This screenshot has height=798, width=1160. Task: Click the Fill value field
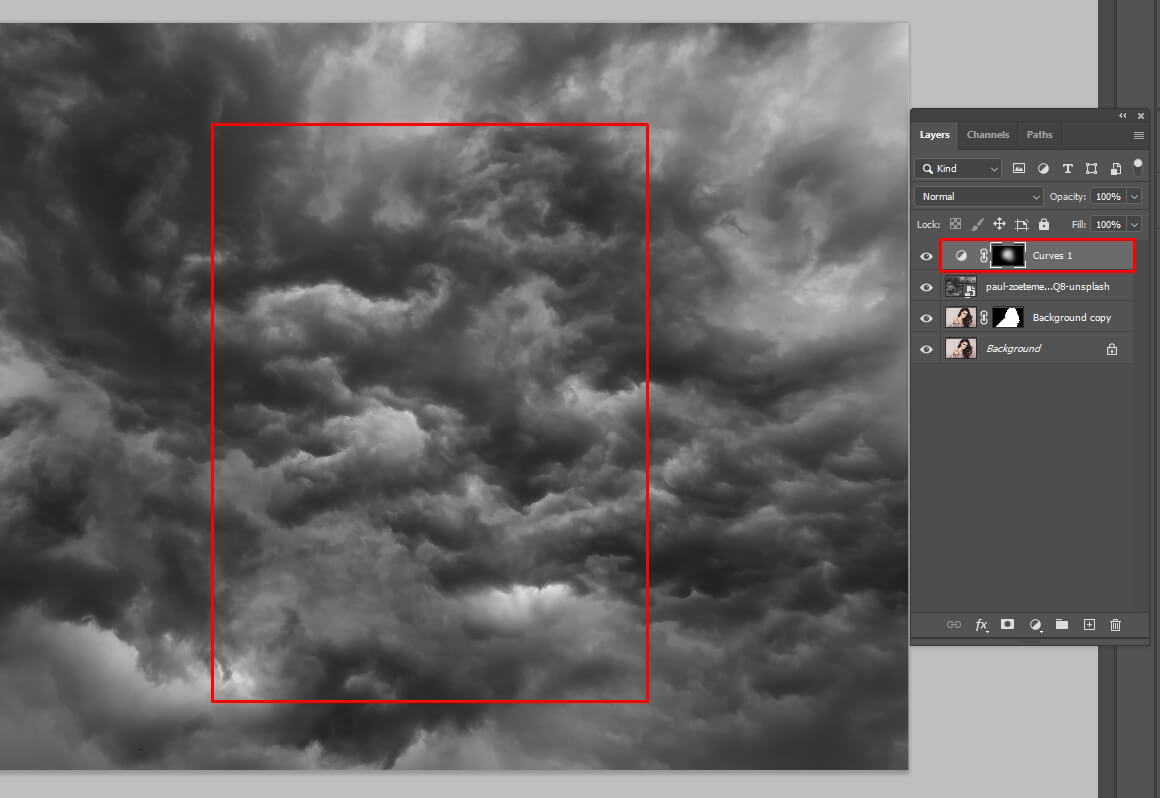coord(1108,225)
